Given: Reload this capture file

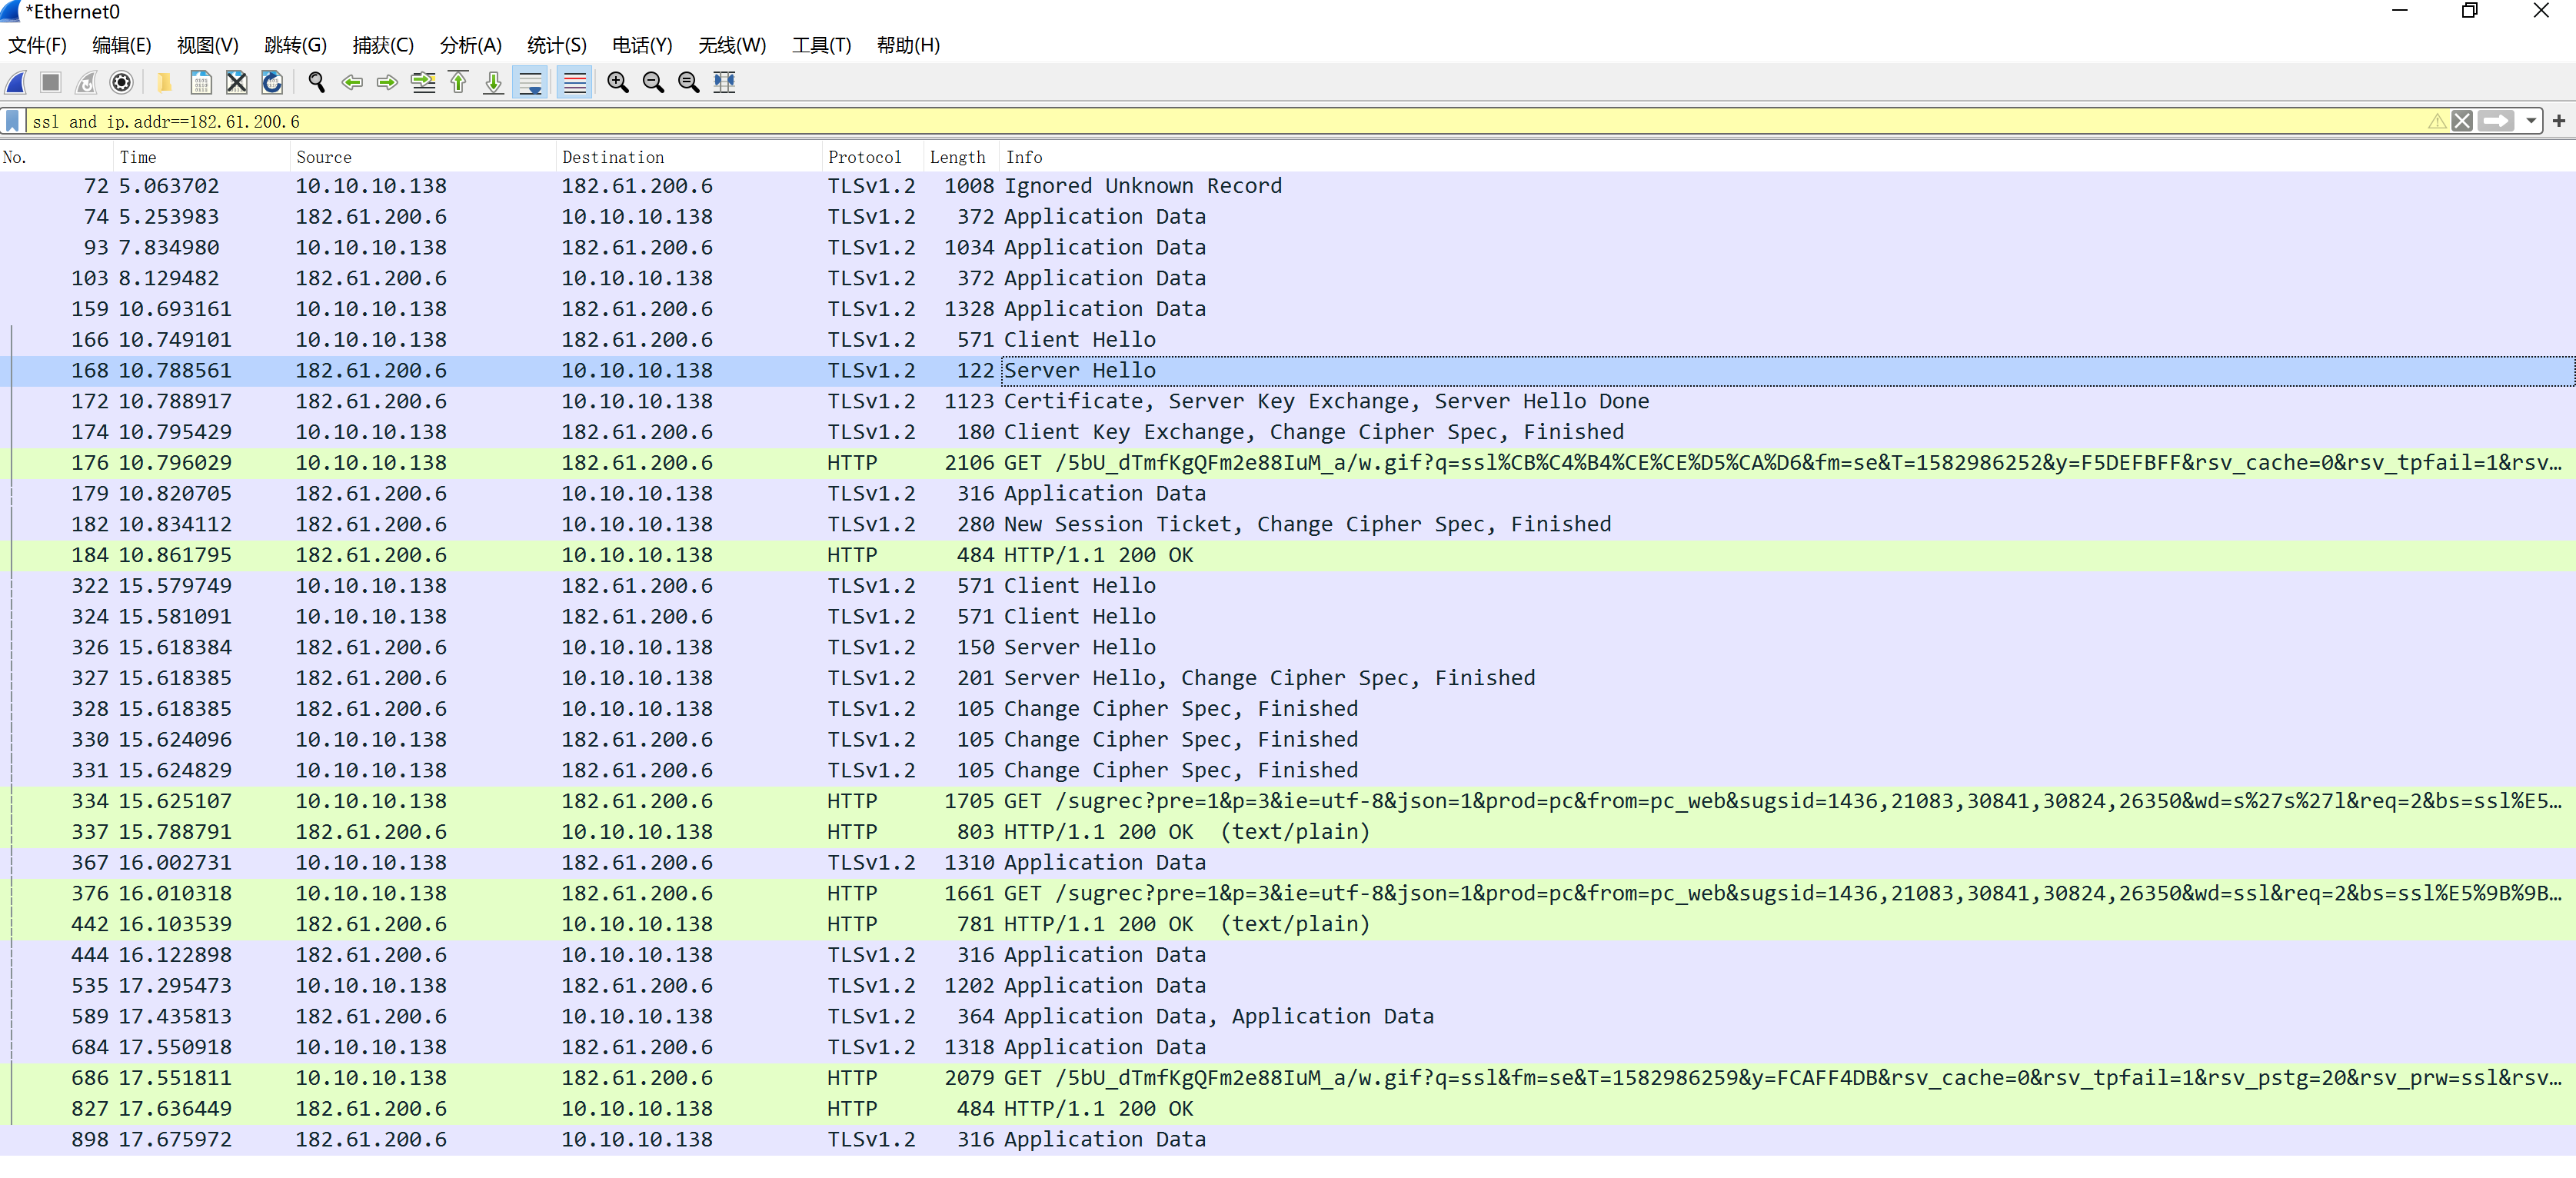Looking at the screenshot, I should point(271,82).
